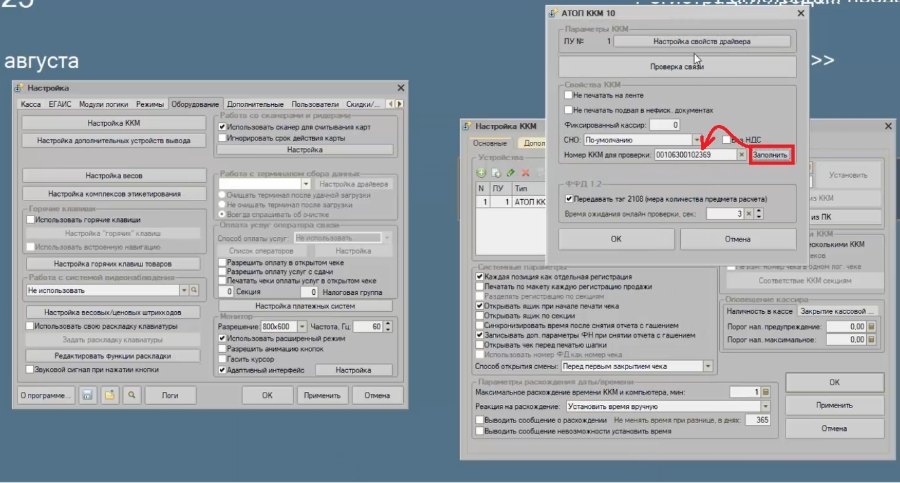Close the Настройка window
This screenshot has height=483, width=900.
tap(401, 88)
